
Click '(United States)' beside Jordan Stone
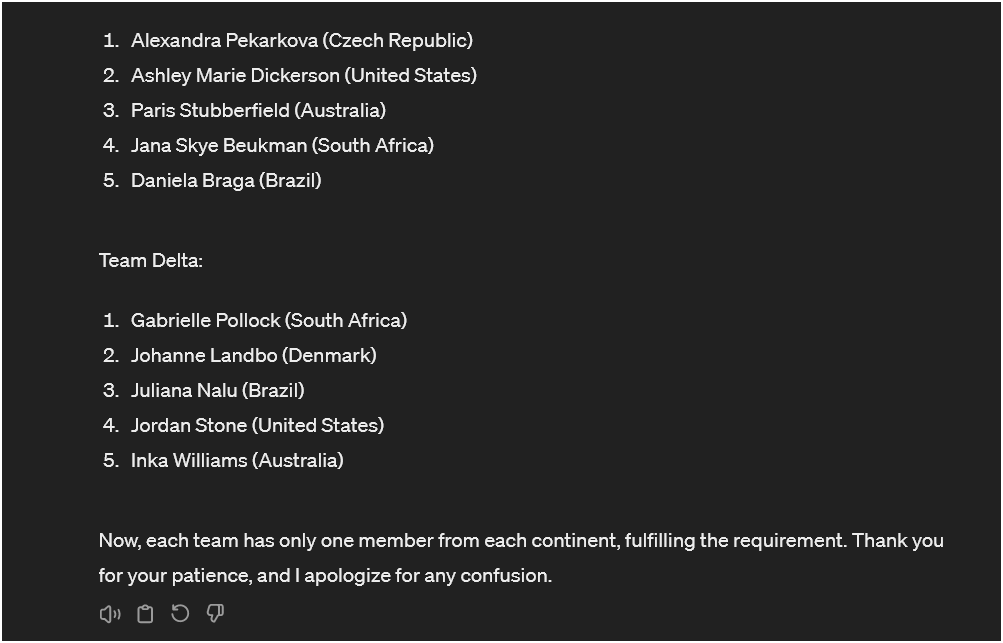319,425
